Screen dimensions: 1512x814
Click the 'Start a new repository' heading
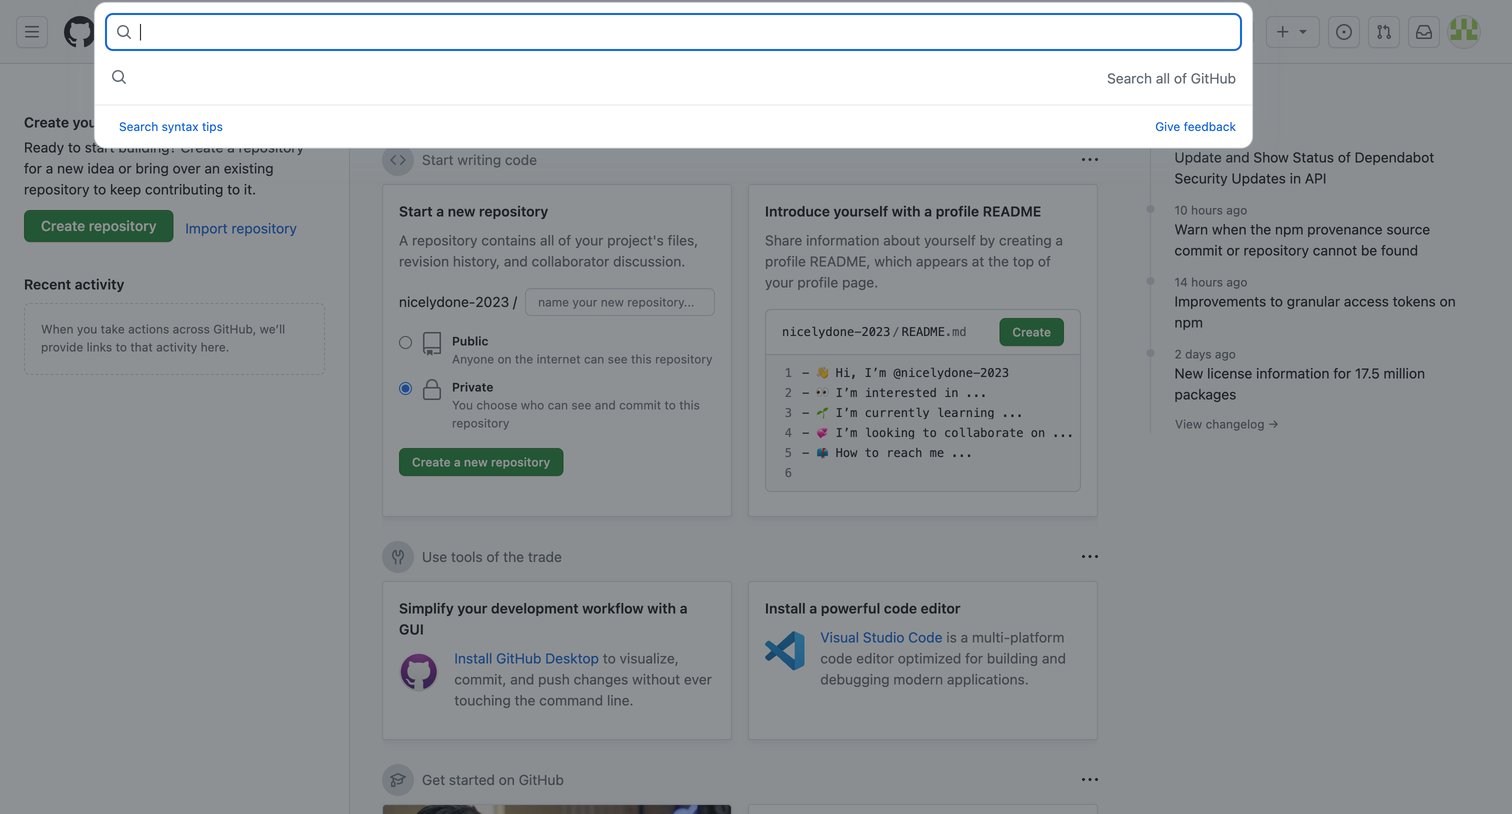point(473,212)
